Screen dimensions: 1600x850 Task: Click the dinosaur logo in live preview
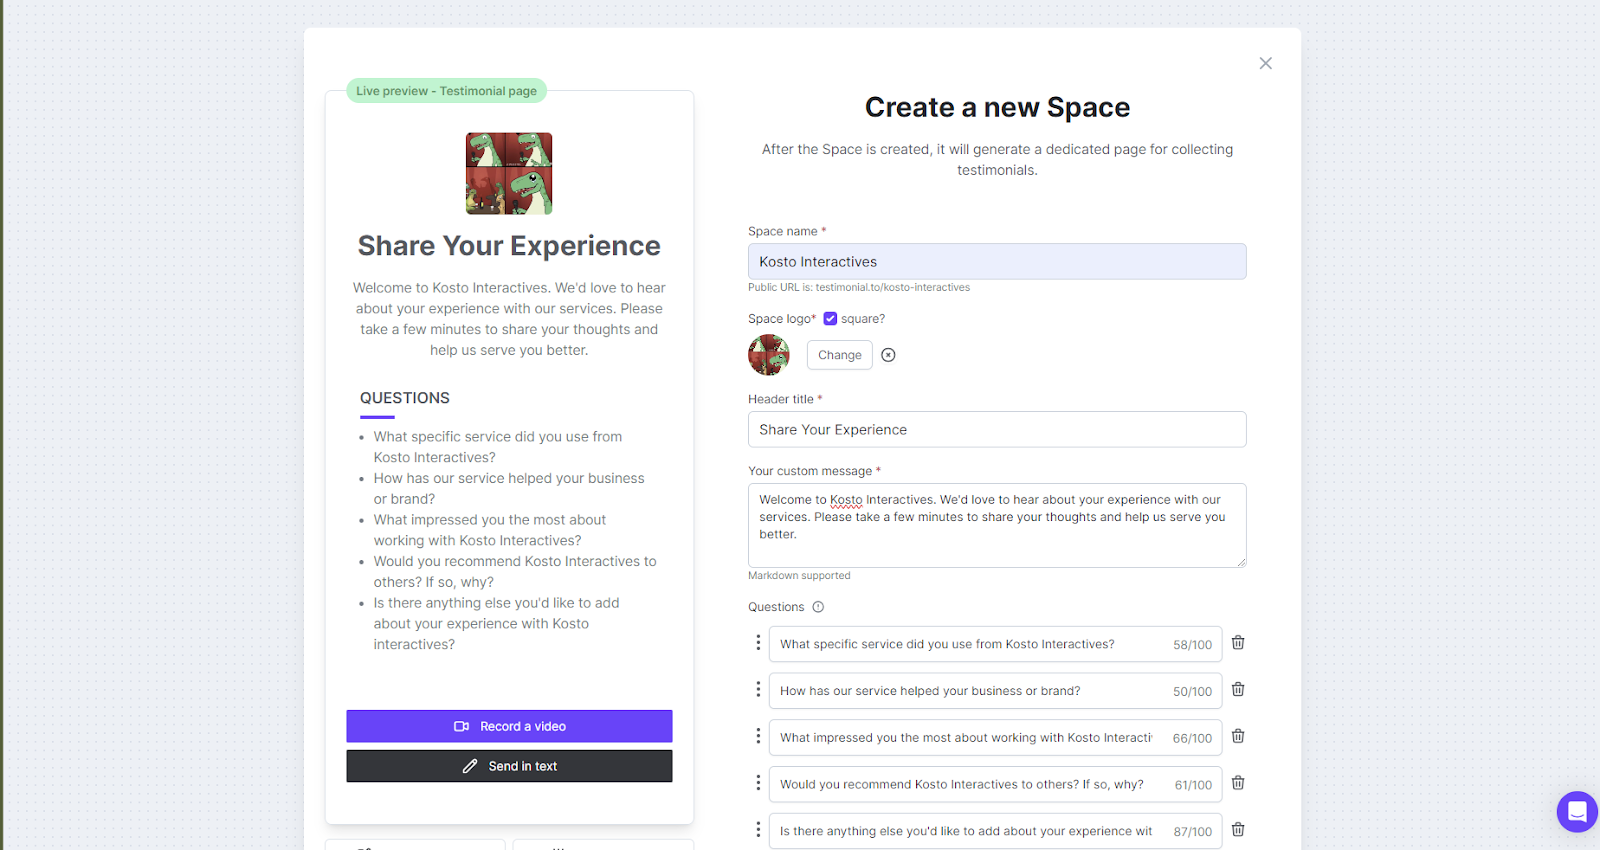tap(509, 174)
